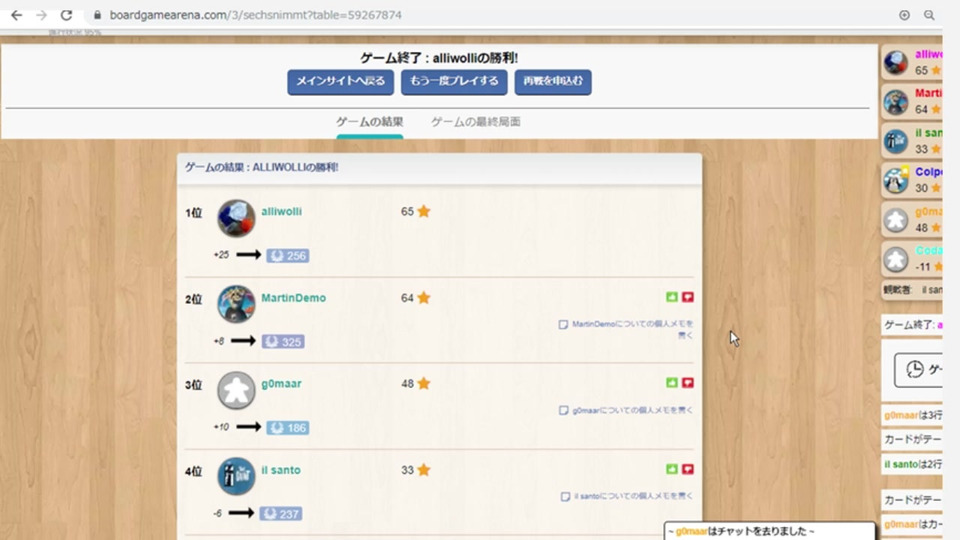Give MartinDemo a green thumbs up
Image resolution: width=960 pixels, height=540 pixels.
click(672, 297)
